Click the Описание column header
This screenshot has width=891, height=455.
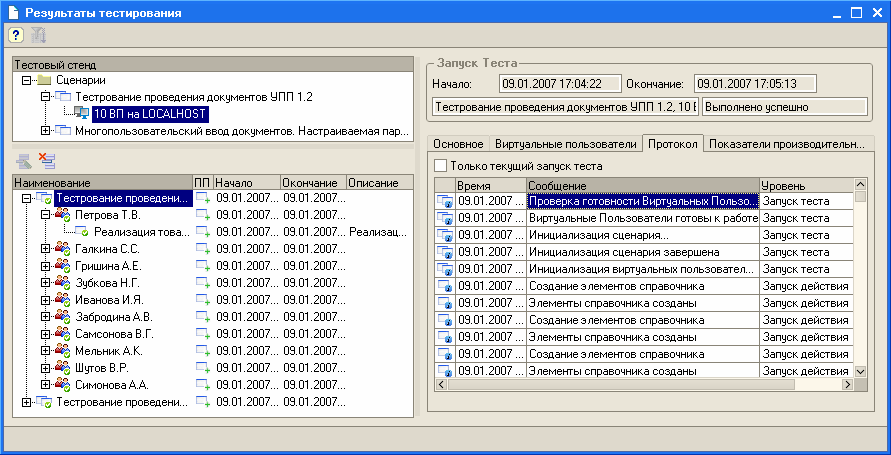[x=380, y=183]
